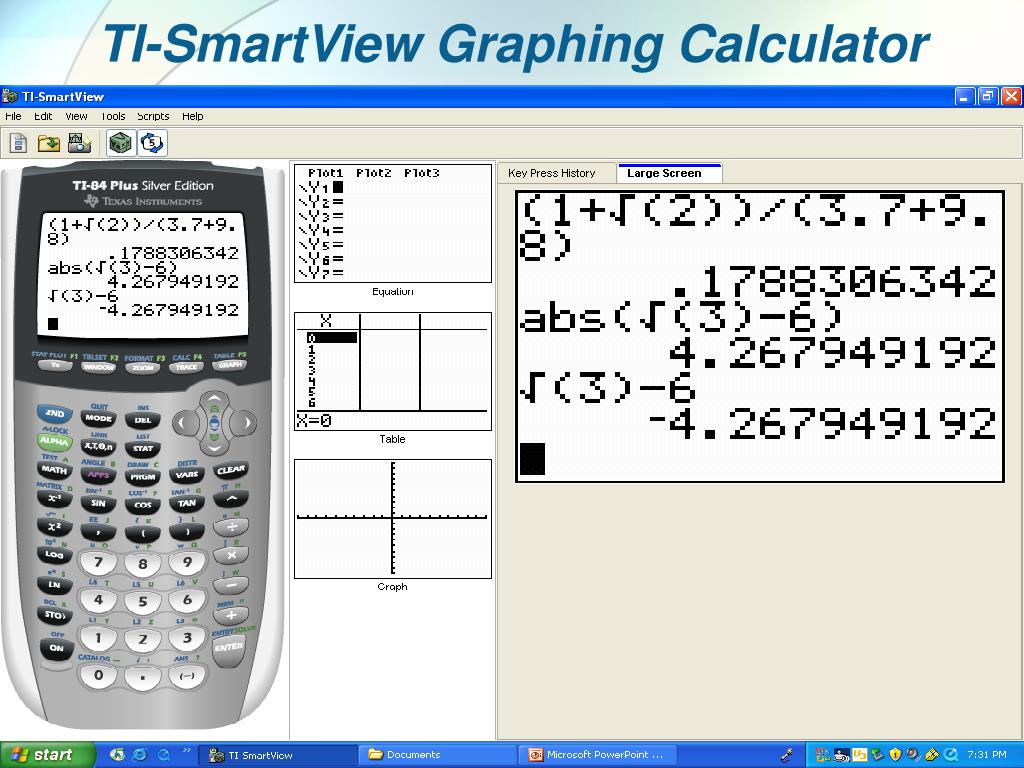Click the GRAPH calculator key
Viewport: 1024px width, 768px height.
point(229,365)
